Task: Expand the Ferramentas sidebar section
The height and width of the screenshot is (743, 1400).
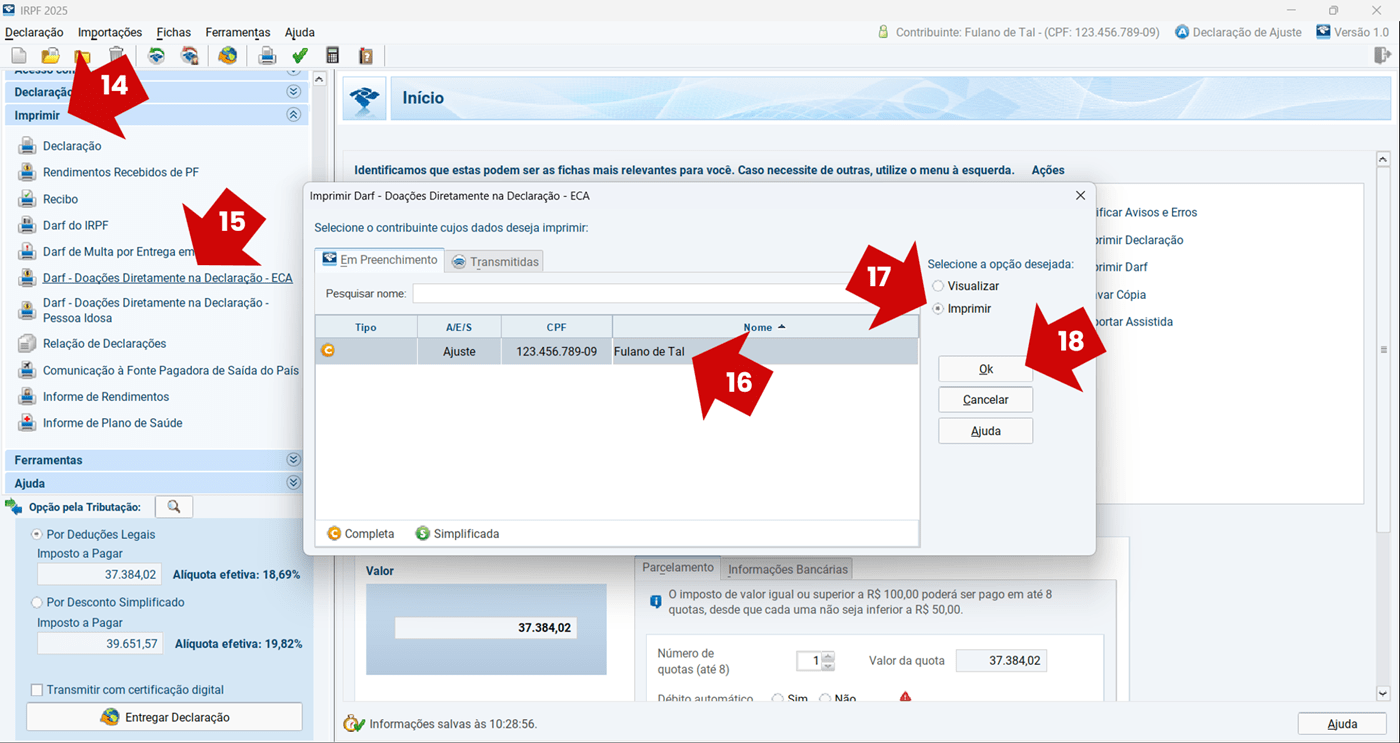Action: click(x=293, y=460)
